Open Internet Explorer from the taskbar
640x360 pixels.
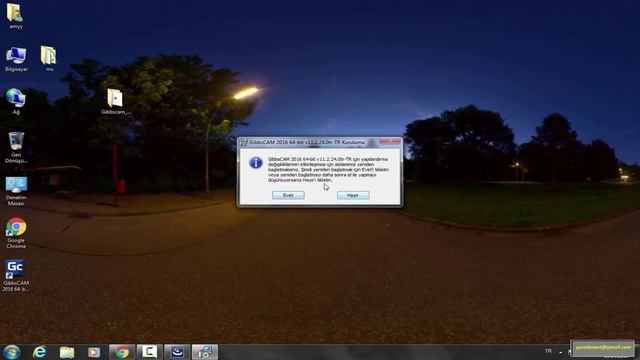[40, 352]
